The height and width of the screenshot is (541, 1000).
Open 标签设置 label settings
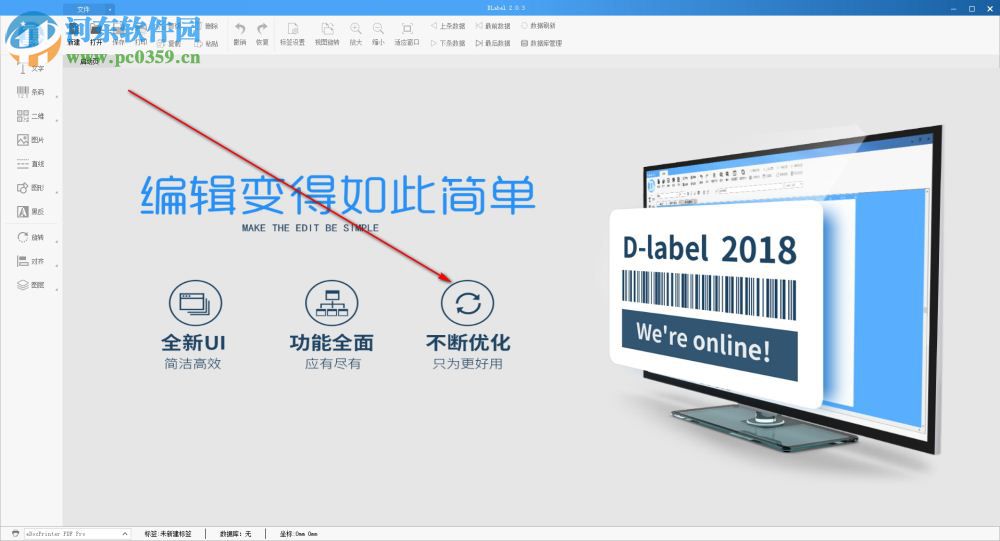coord(293,34)
